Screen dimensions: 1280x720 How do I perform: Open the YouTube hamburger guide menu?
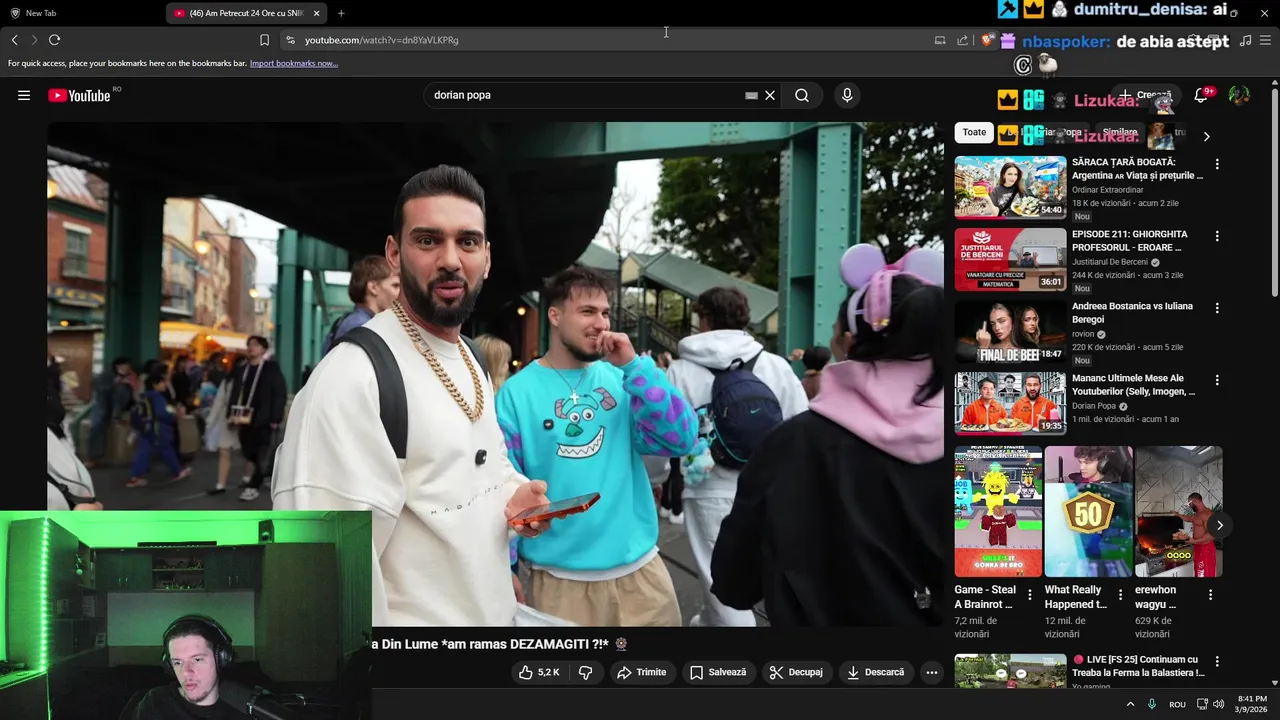pos(24,95)
